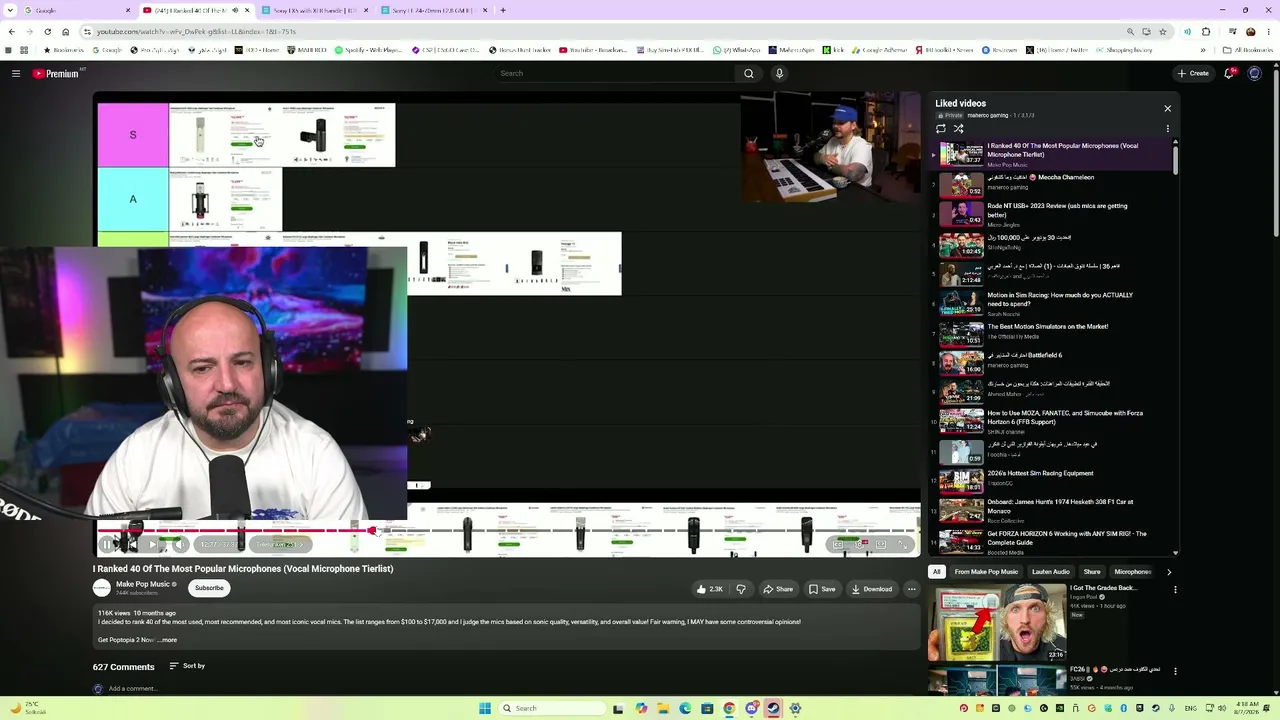The height and width of the screenshot is (720, 1280).
Task: Open comments Sort by dropdown
Action: [187, 666]
